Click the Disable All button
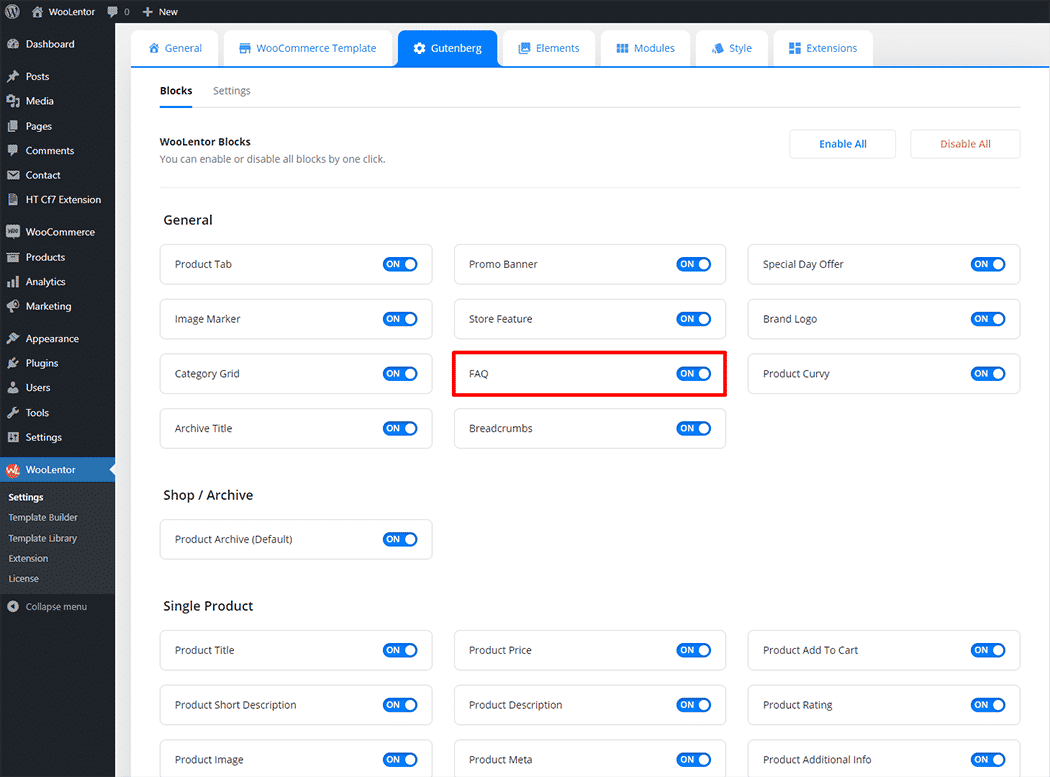Viewport: 1050px width, 777px height. (x=965, y=144)
